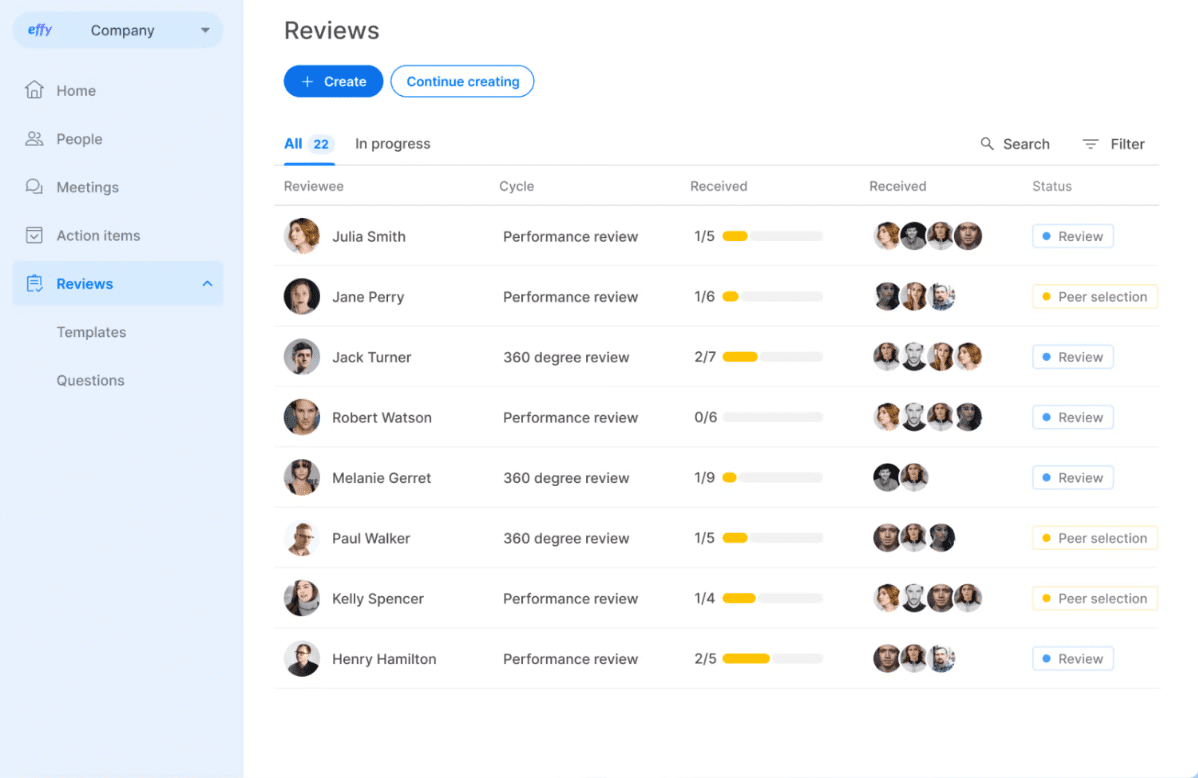This screenshot has width=1198, height=778.
Task: Switch to the In progress tab
Action: tap(392, 143)
